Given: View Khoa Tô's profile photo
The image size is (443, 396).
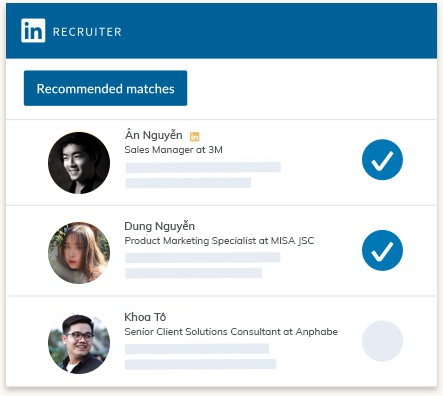Looking at the screenshot, I should point(79,343).
